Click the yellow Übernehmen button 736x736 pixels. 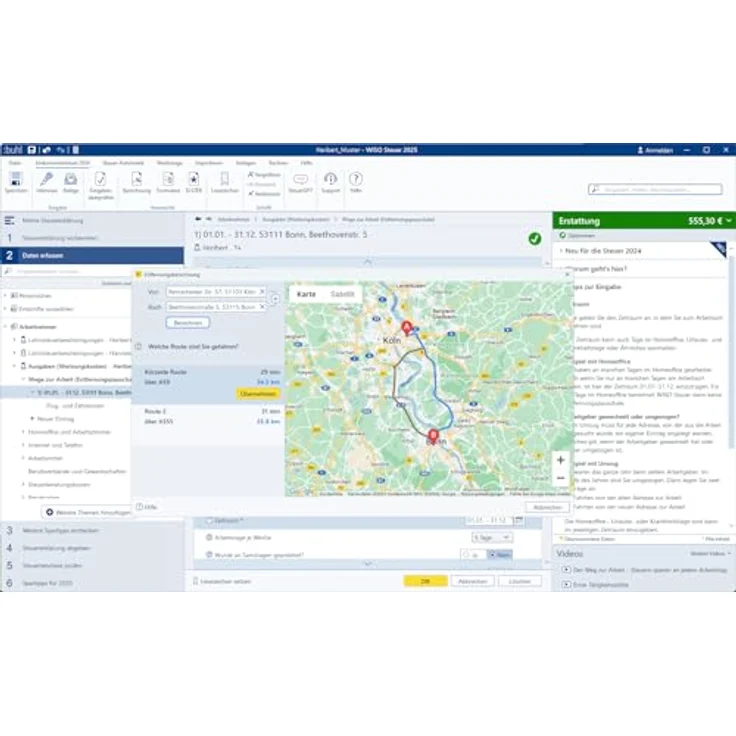coord(258,393)
